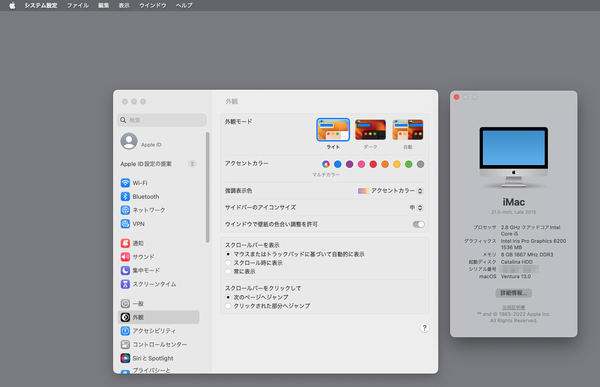Toggle ウインドウで壁紙の色合い調整を許可 switch
The image size is (600, 387).
pyautogui.click(x=419, y=224)
